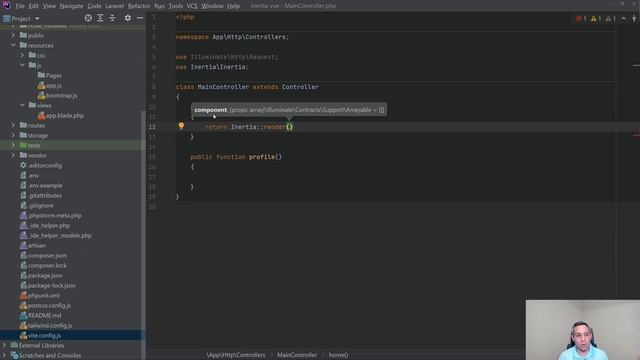Viewport: 640px width, 360px height.
Task: Select package.json file
Action: click(45, 276)
